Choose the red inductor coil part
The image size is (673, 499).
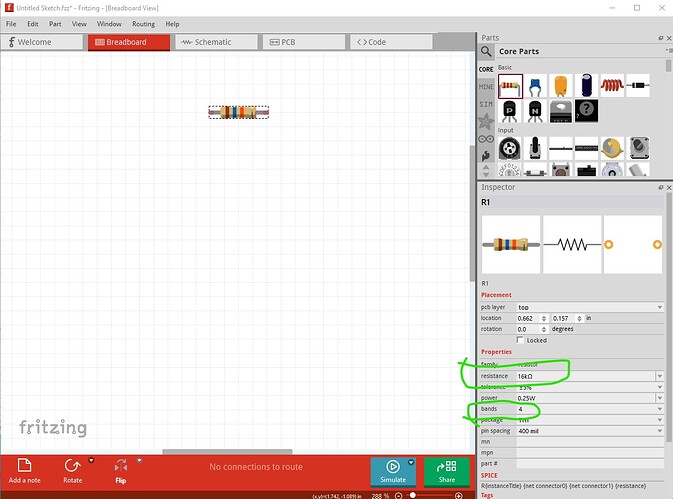click(611, 86)
